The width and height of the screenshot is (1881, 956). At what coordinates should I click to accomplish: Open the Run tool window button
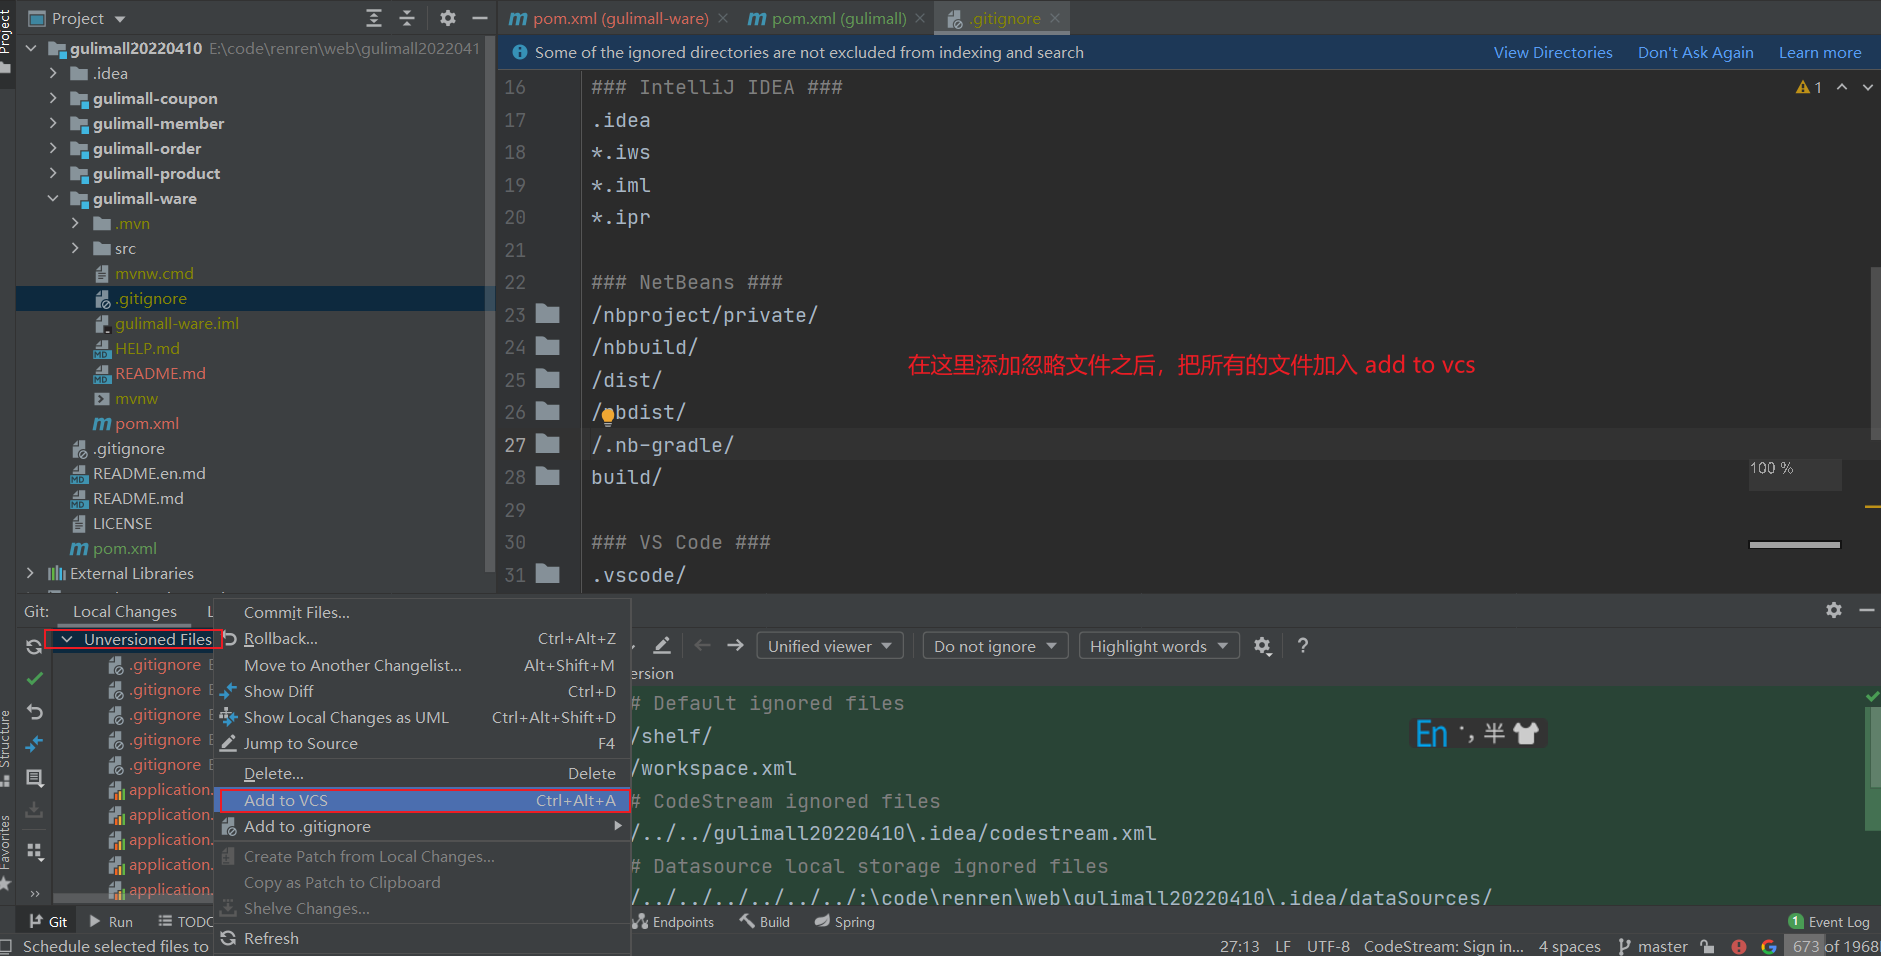point(111,921)
